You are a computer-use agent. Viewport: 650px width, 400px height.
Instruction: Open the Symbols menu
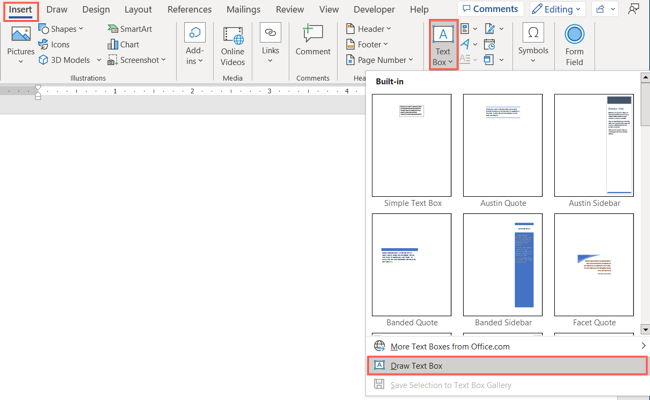click(533, 41)
